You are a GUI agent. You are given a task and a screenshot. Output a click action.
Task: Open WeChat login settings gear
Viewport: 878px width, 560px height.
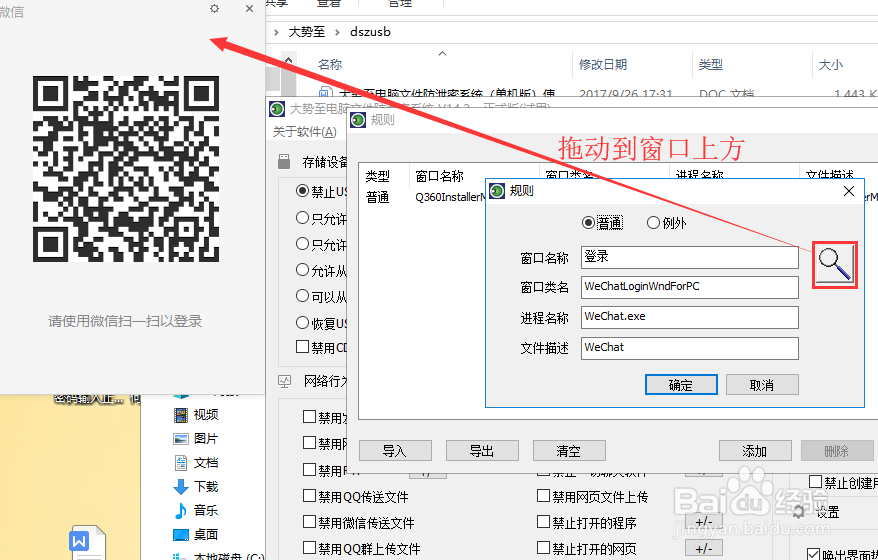pos(214,8)
